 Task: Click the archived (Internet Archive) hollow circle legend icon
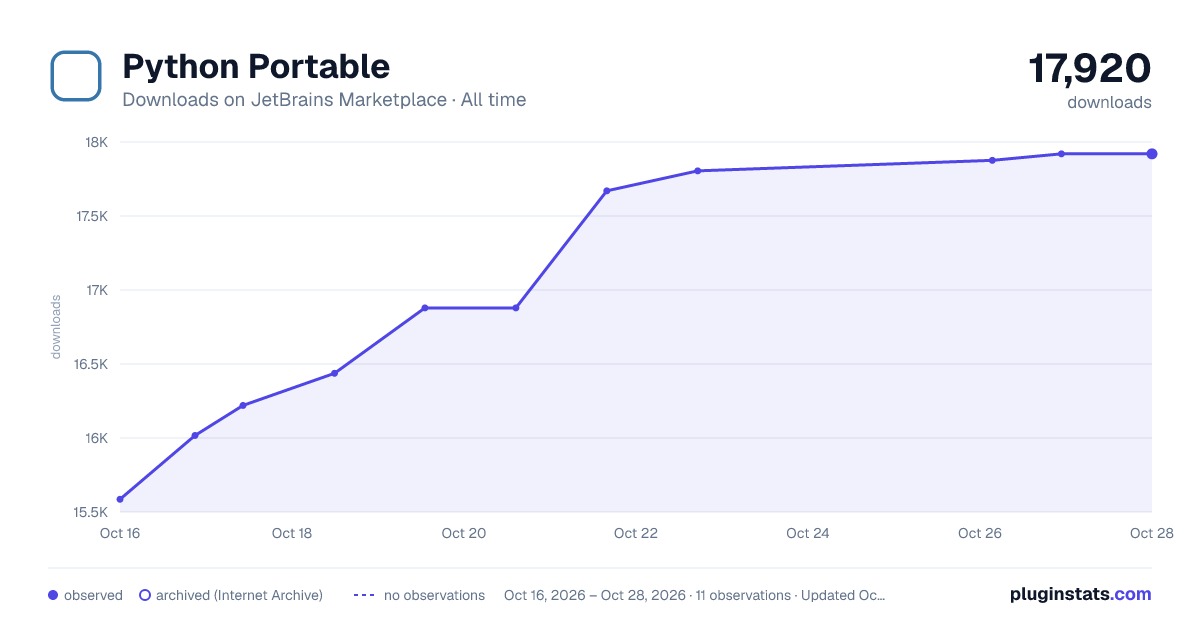145,595
